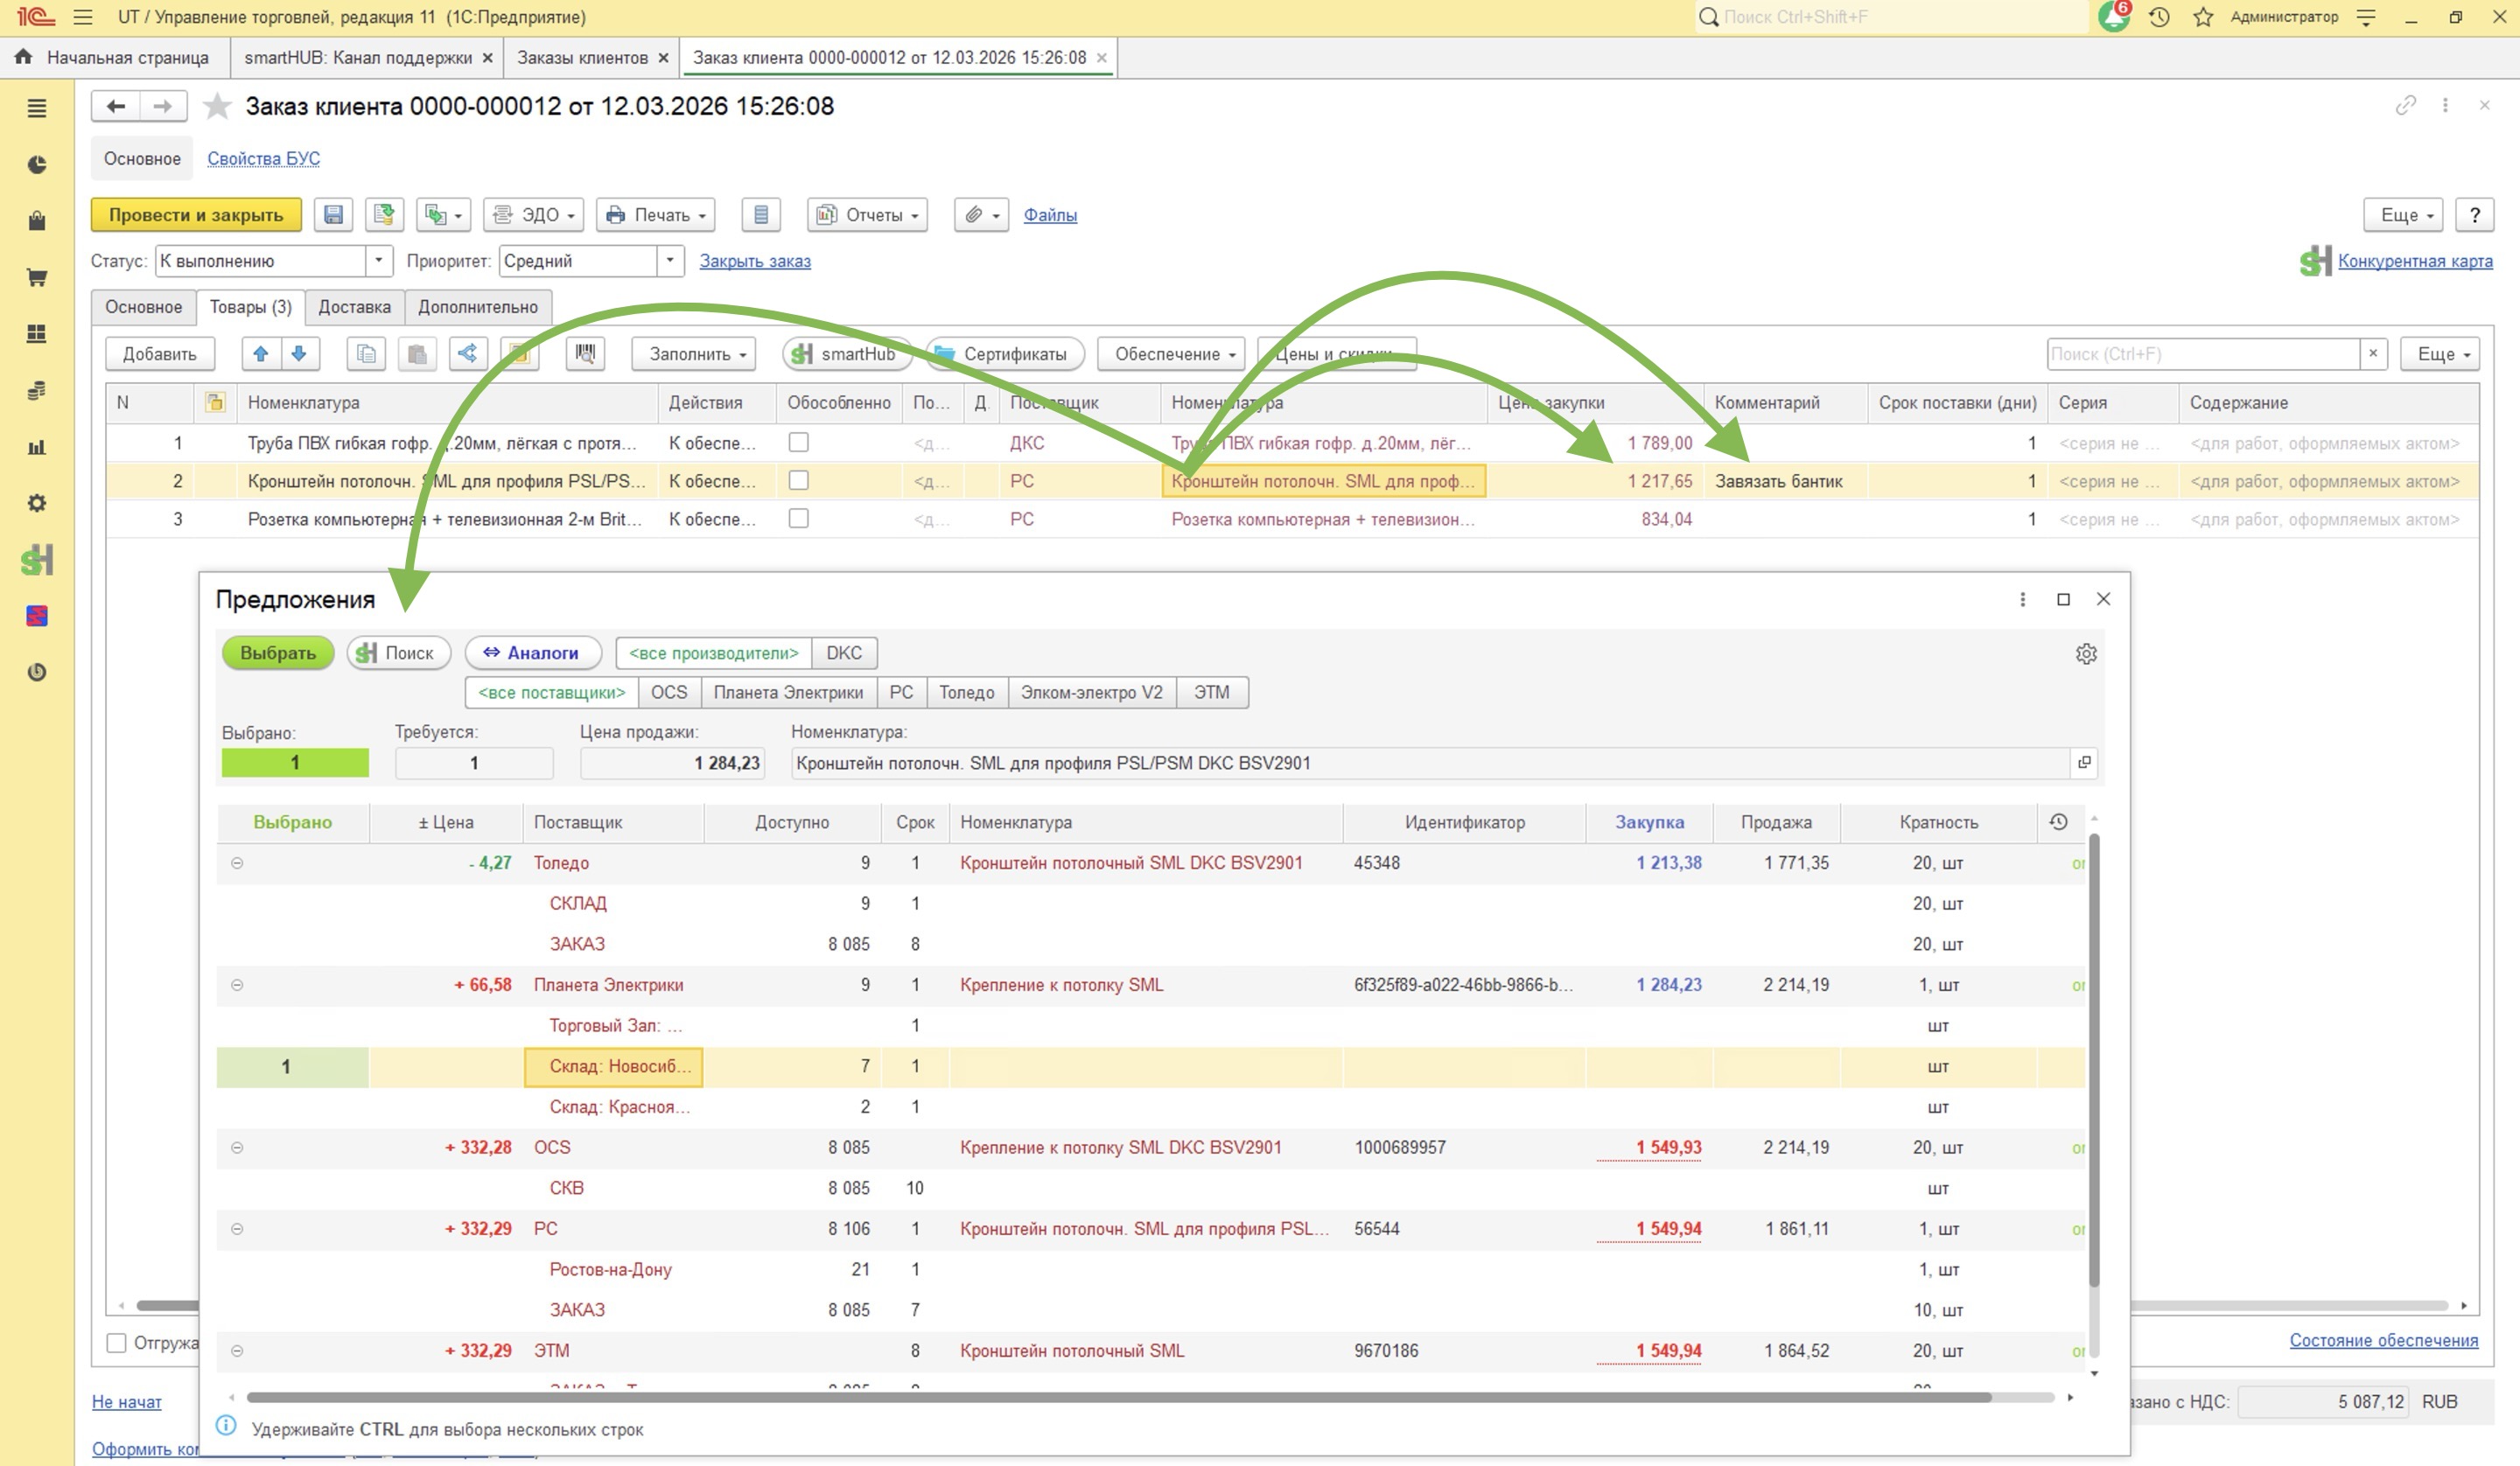Image resolution: width=2520 pixels, height=1466 pixels.
Task: Click goods table Поиск (Ctrl+F) field
Action: (x=2203, y=354)
